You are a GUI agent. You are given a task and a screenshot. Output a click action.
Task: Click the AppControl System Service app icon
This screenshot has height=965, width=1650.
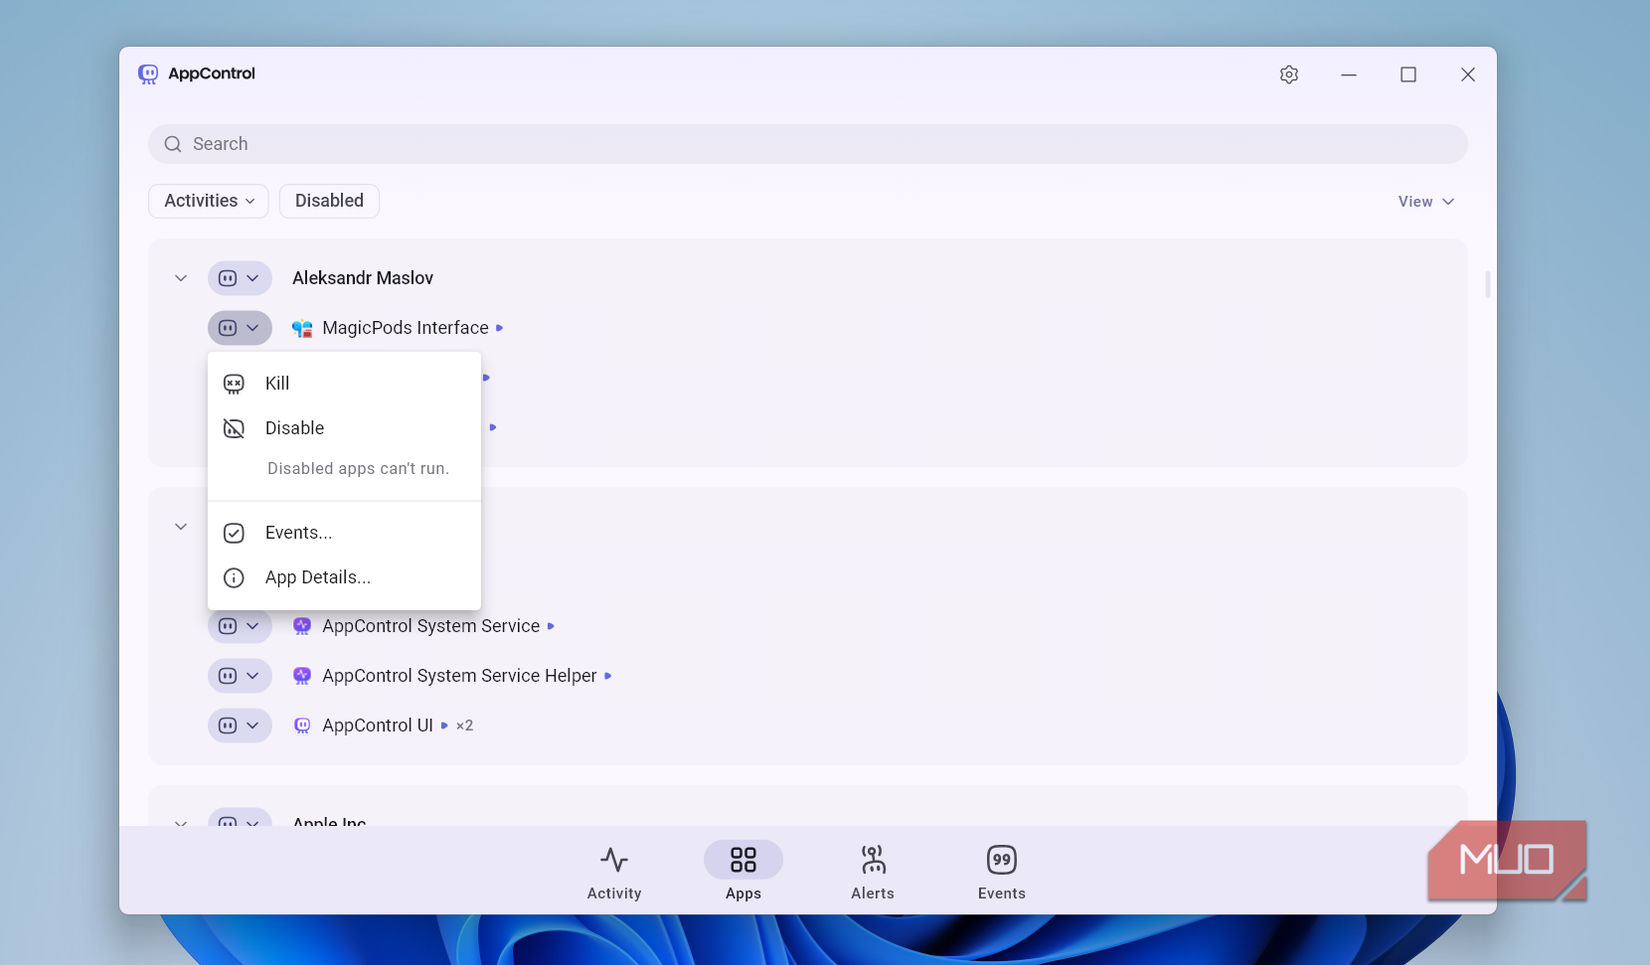(301, 625)
